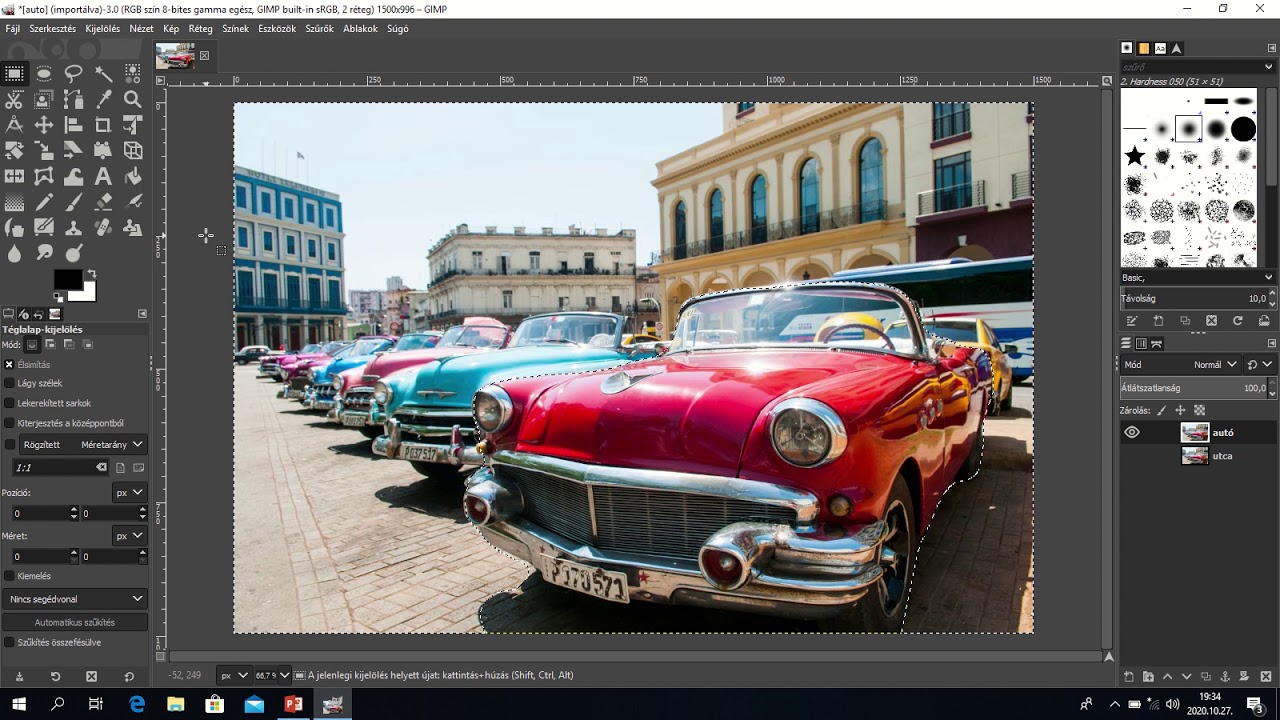Image resolution: width=1280 pixels, height=720 pixels.
Task: Select the Alignment tool
Action: (73, 125)
